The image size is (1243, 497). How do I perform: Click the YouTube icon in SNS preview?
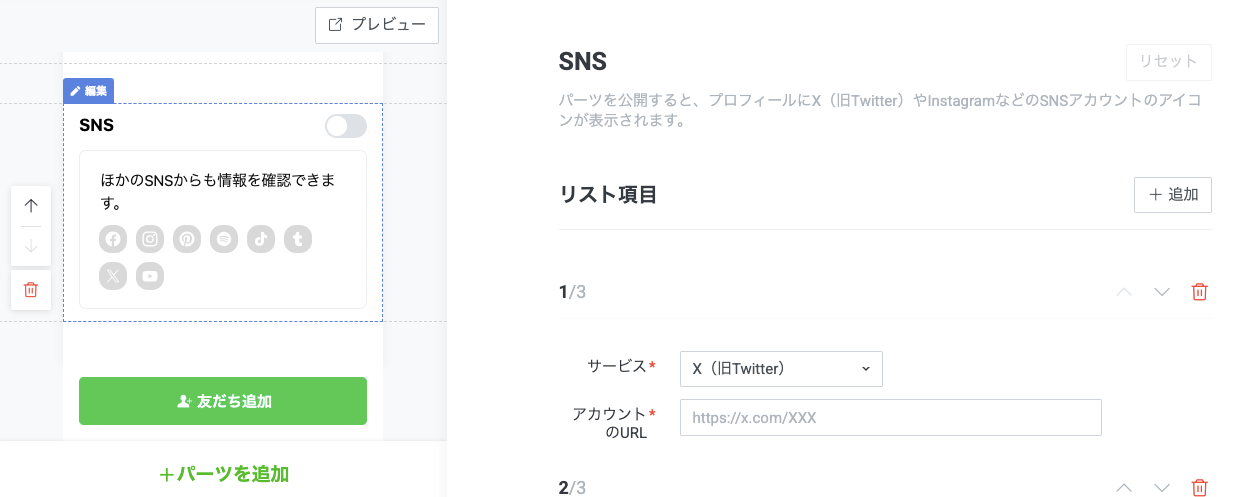point(150,276)
